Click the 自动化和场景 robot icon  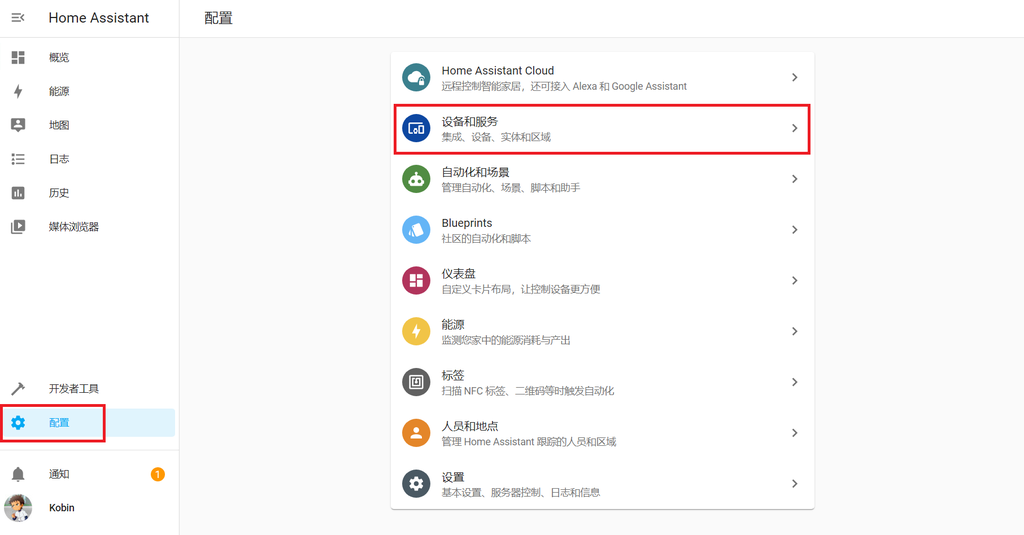pos(416,179)
